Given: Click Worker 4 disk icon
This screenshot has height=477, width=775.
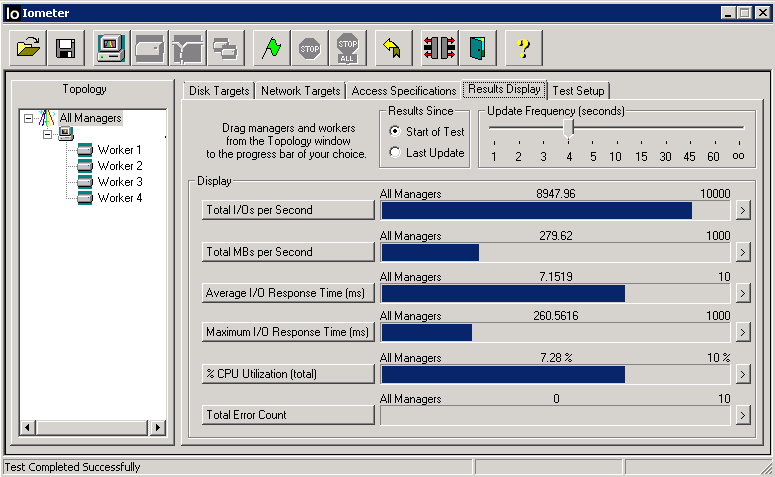Looking at the screenshot, I should [x=85, y=198].
